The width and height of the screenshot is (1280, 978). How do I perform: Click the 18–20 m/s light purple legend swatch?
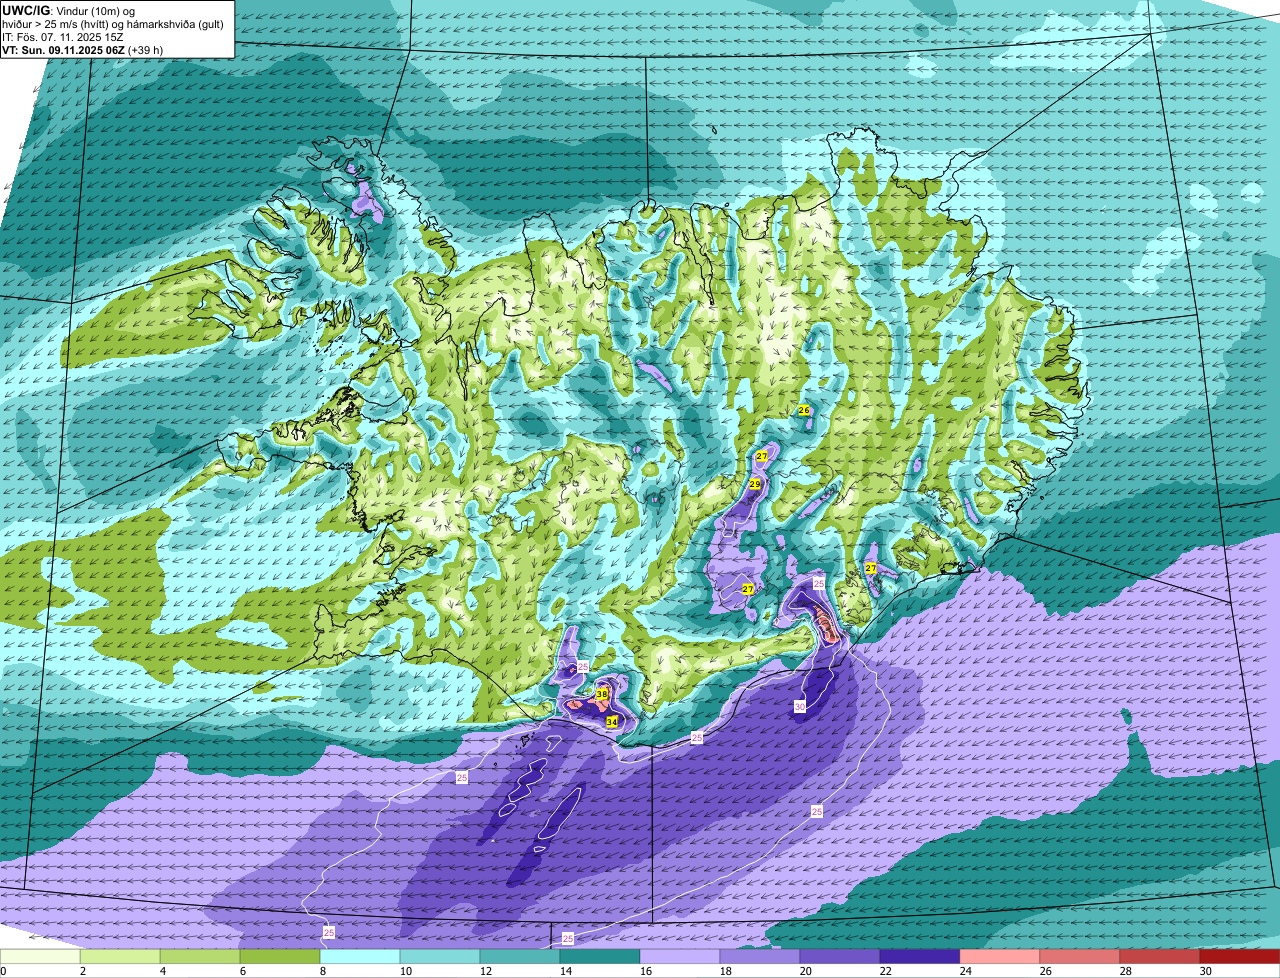click(760, 956)
